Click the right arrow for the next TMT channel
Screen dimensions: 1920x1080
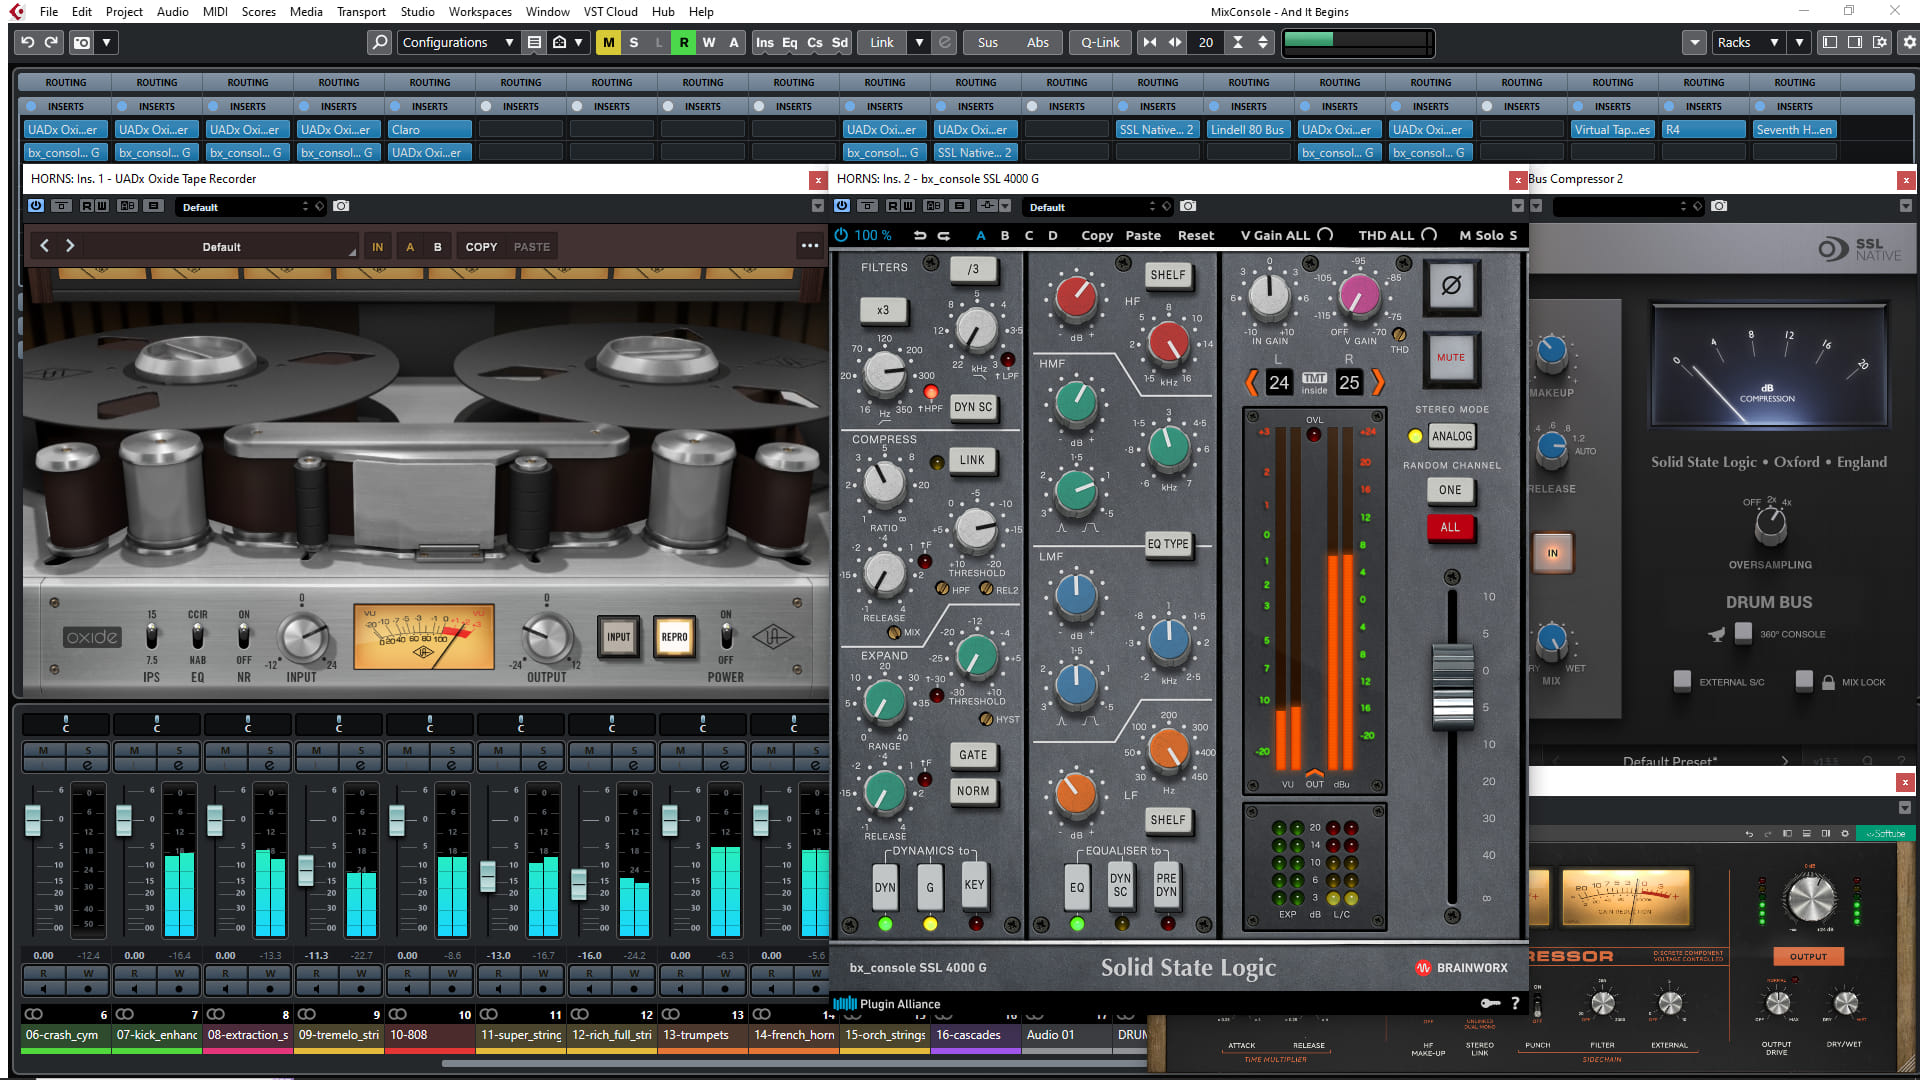coord(1378,382)
